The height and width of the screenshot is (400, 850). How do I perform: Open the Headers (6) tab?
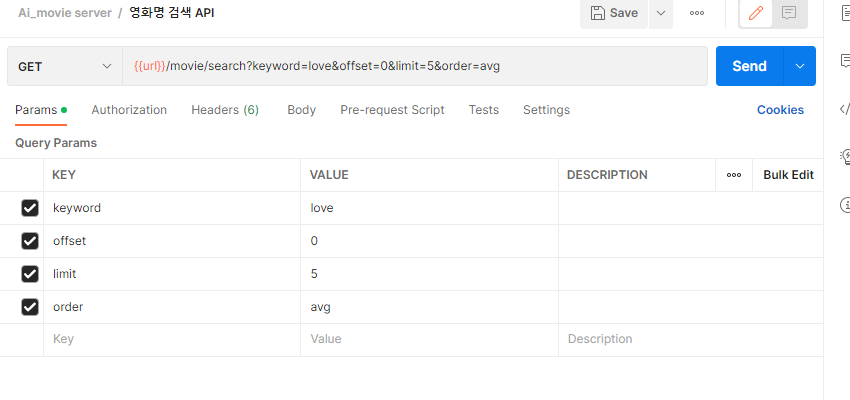(225, 110)
